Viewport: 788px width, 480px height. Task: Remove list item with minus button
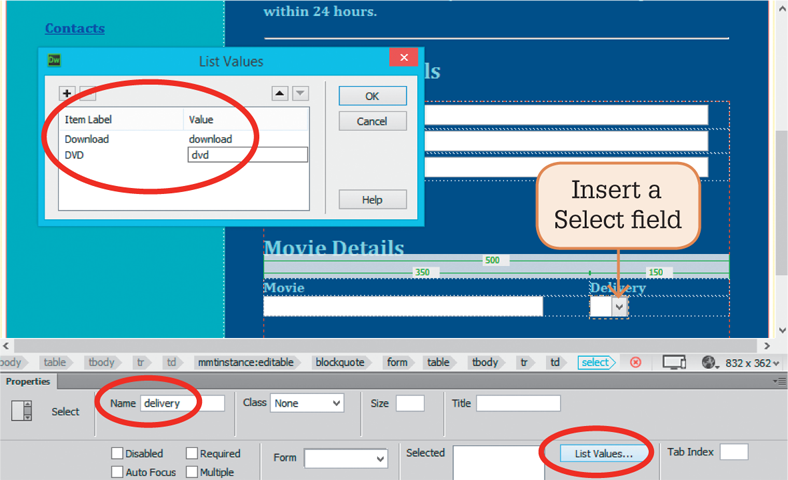tap(87, 93)
